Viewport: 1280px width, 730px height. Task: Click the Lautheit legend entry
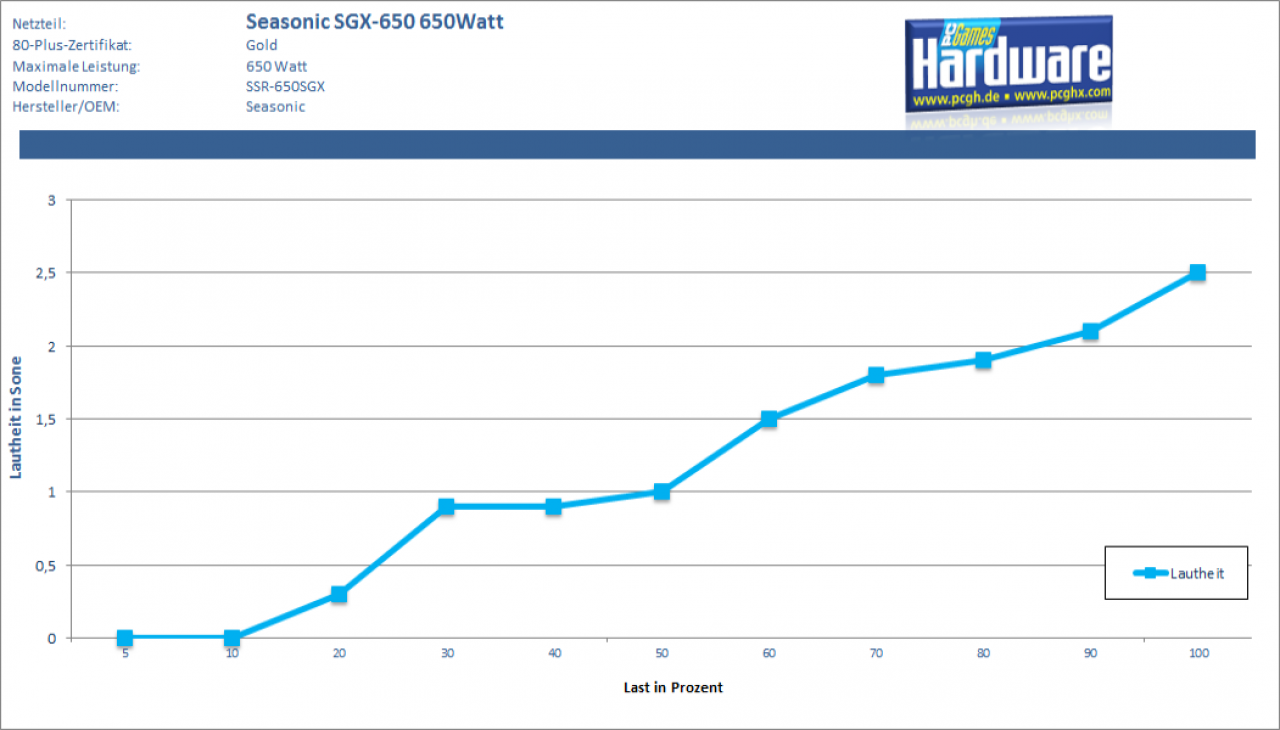point(1177,573)
